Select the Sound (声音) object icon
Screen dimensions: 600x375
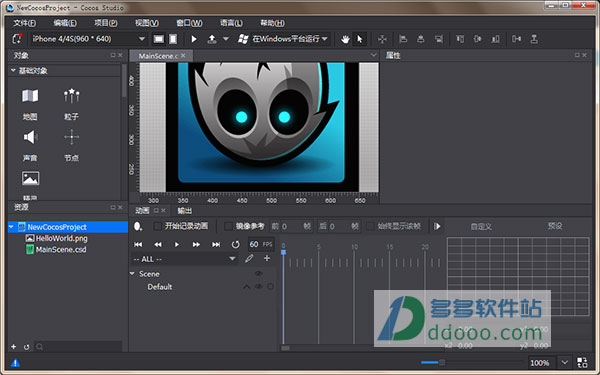click(30, 137)
